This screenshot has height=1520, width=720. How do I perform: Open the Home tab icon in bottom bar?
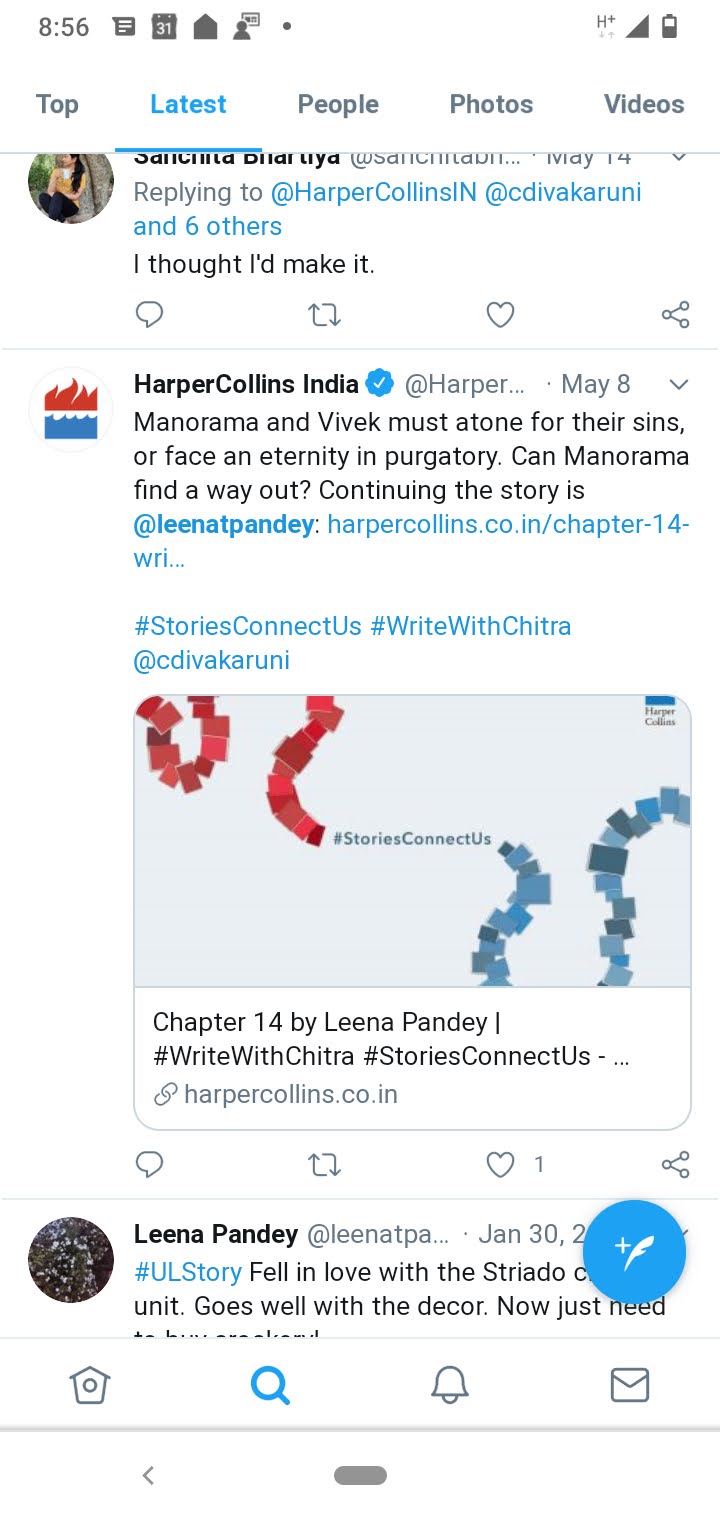[89, 1385]
